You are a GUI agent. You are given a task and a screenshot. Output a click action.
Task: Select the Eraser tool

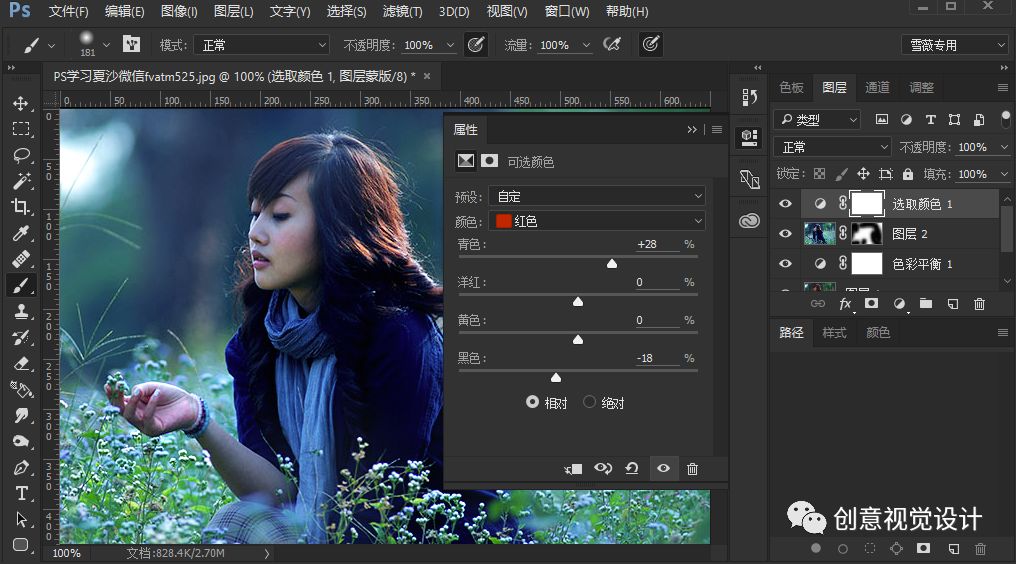click(x=21, y=363)
